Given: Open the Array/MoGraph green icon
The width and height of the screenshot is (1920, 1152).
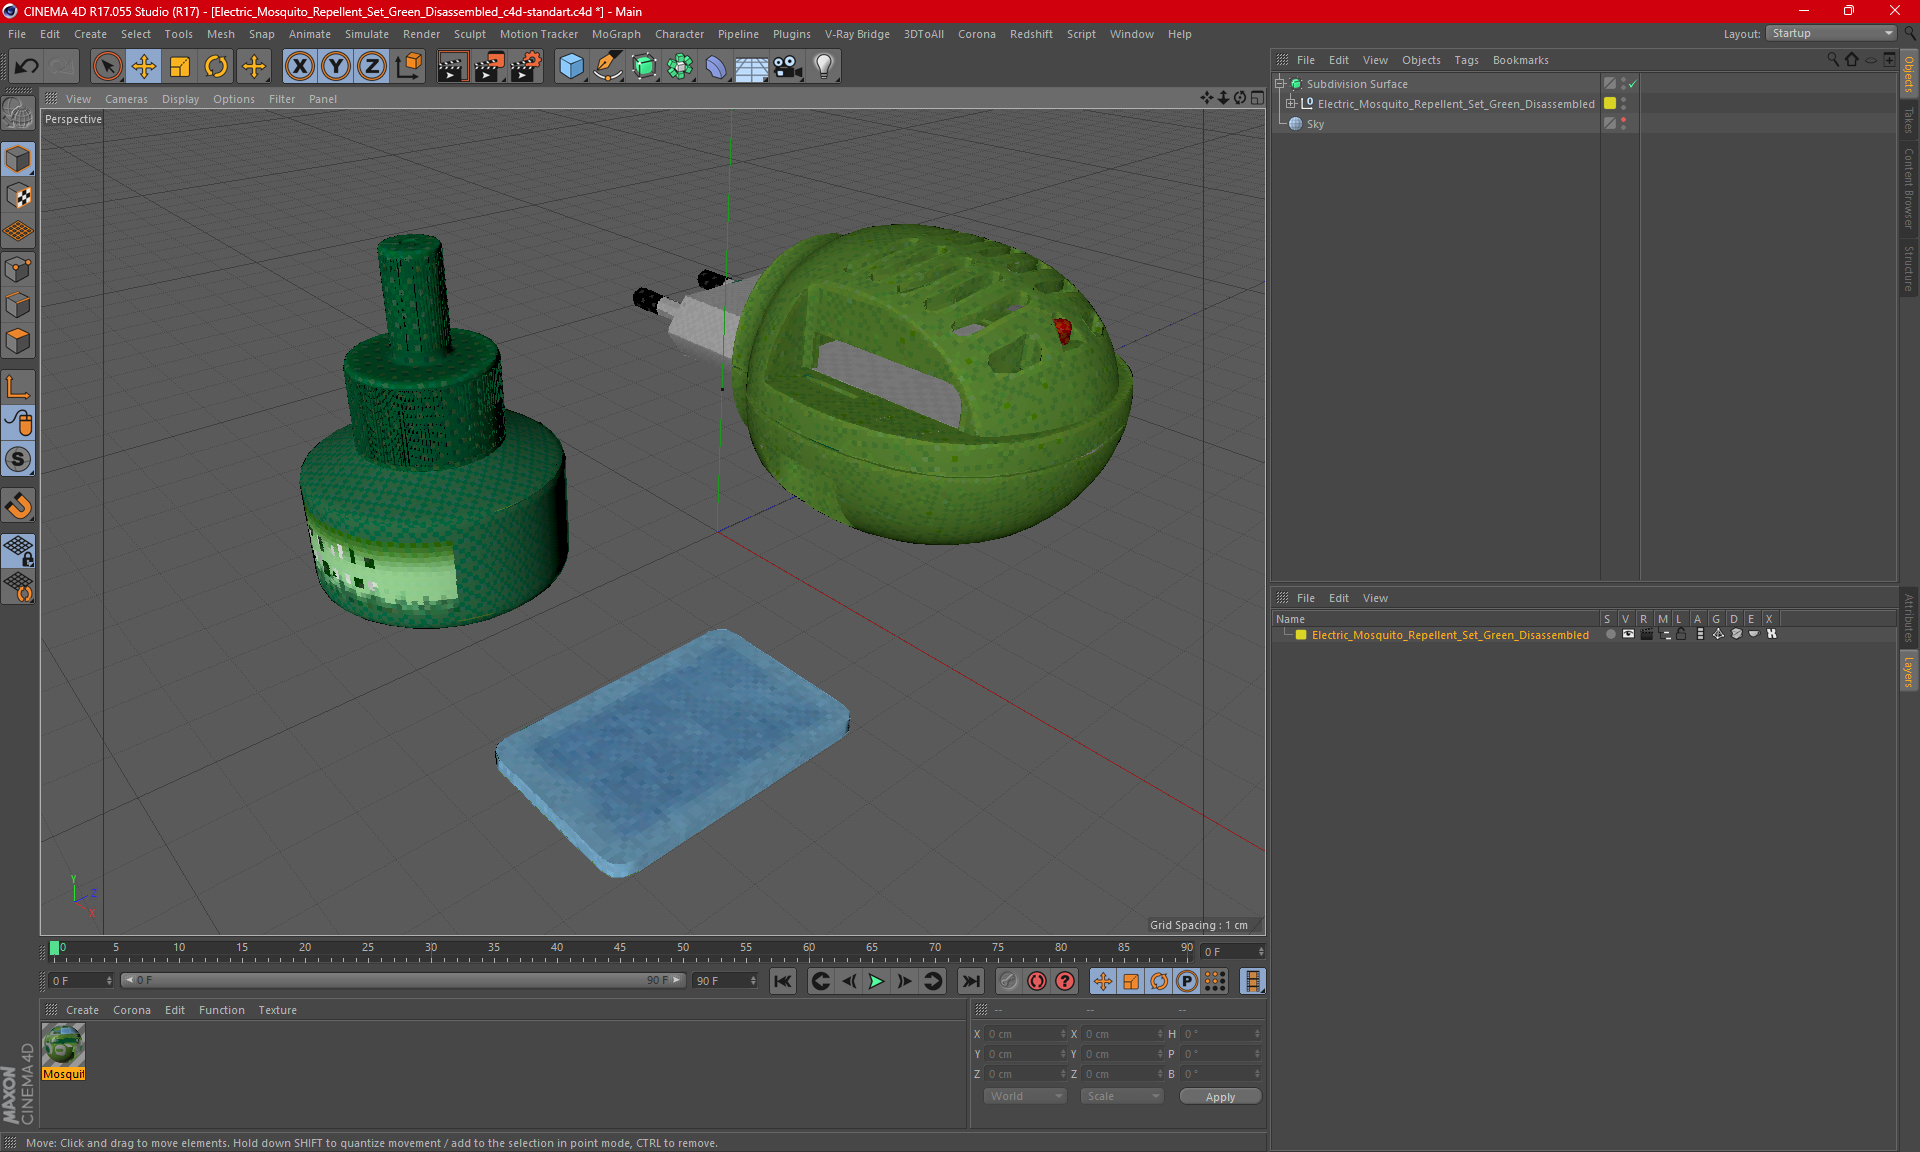Looking at the screenshot, I should 680,67.
